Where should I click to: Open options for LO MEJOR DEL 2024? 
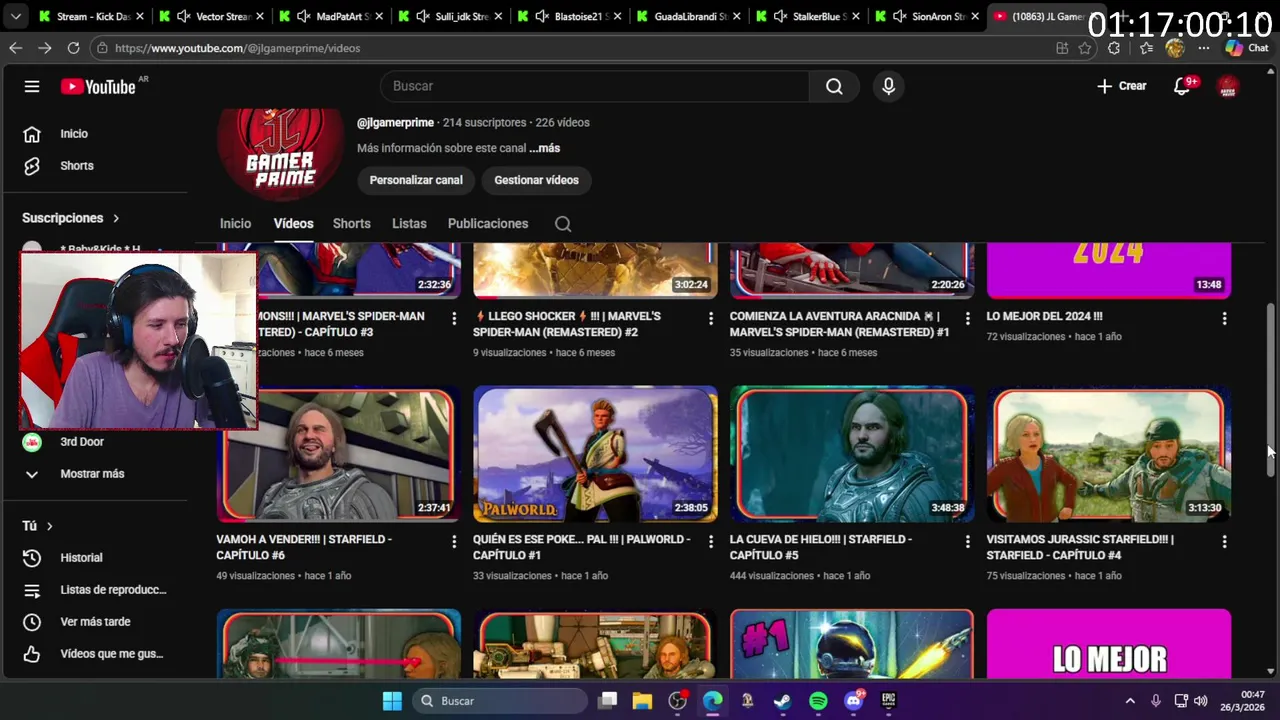[x=1224, y=318]
